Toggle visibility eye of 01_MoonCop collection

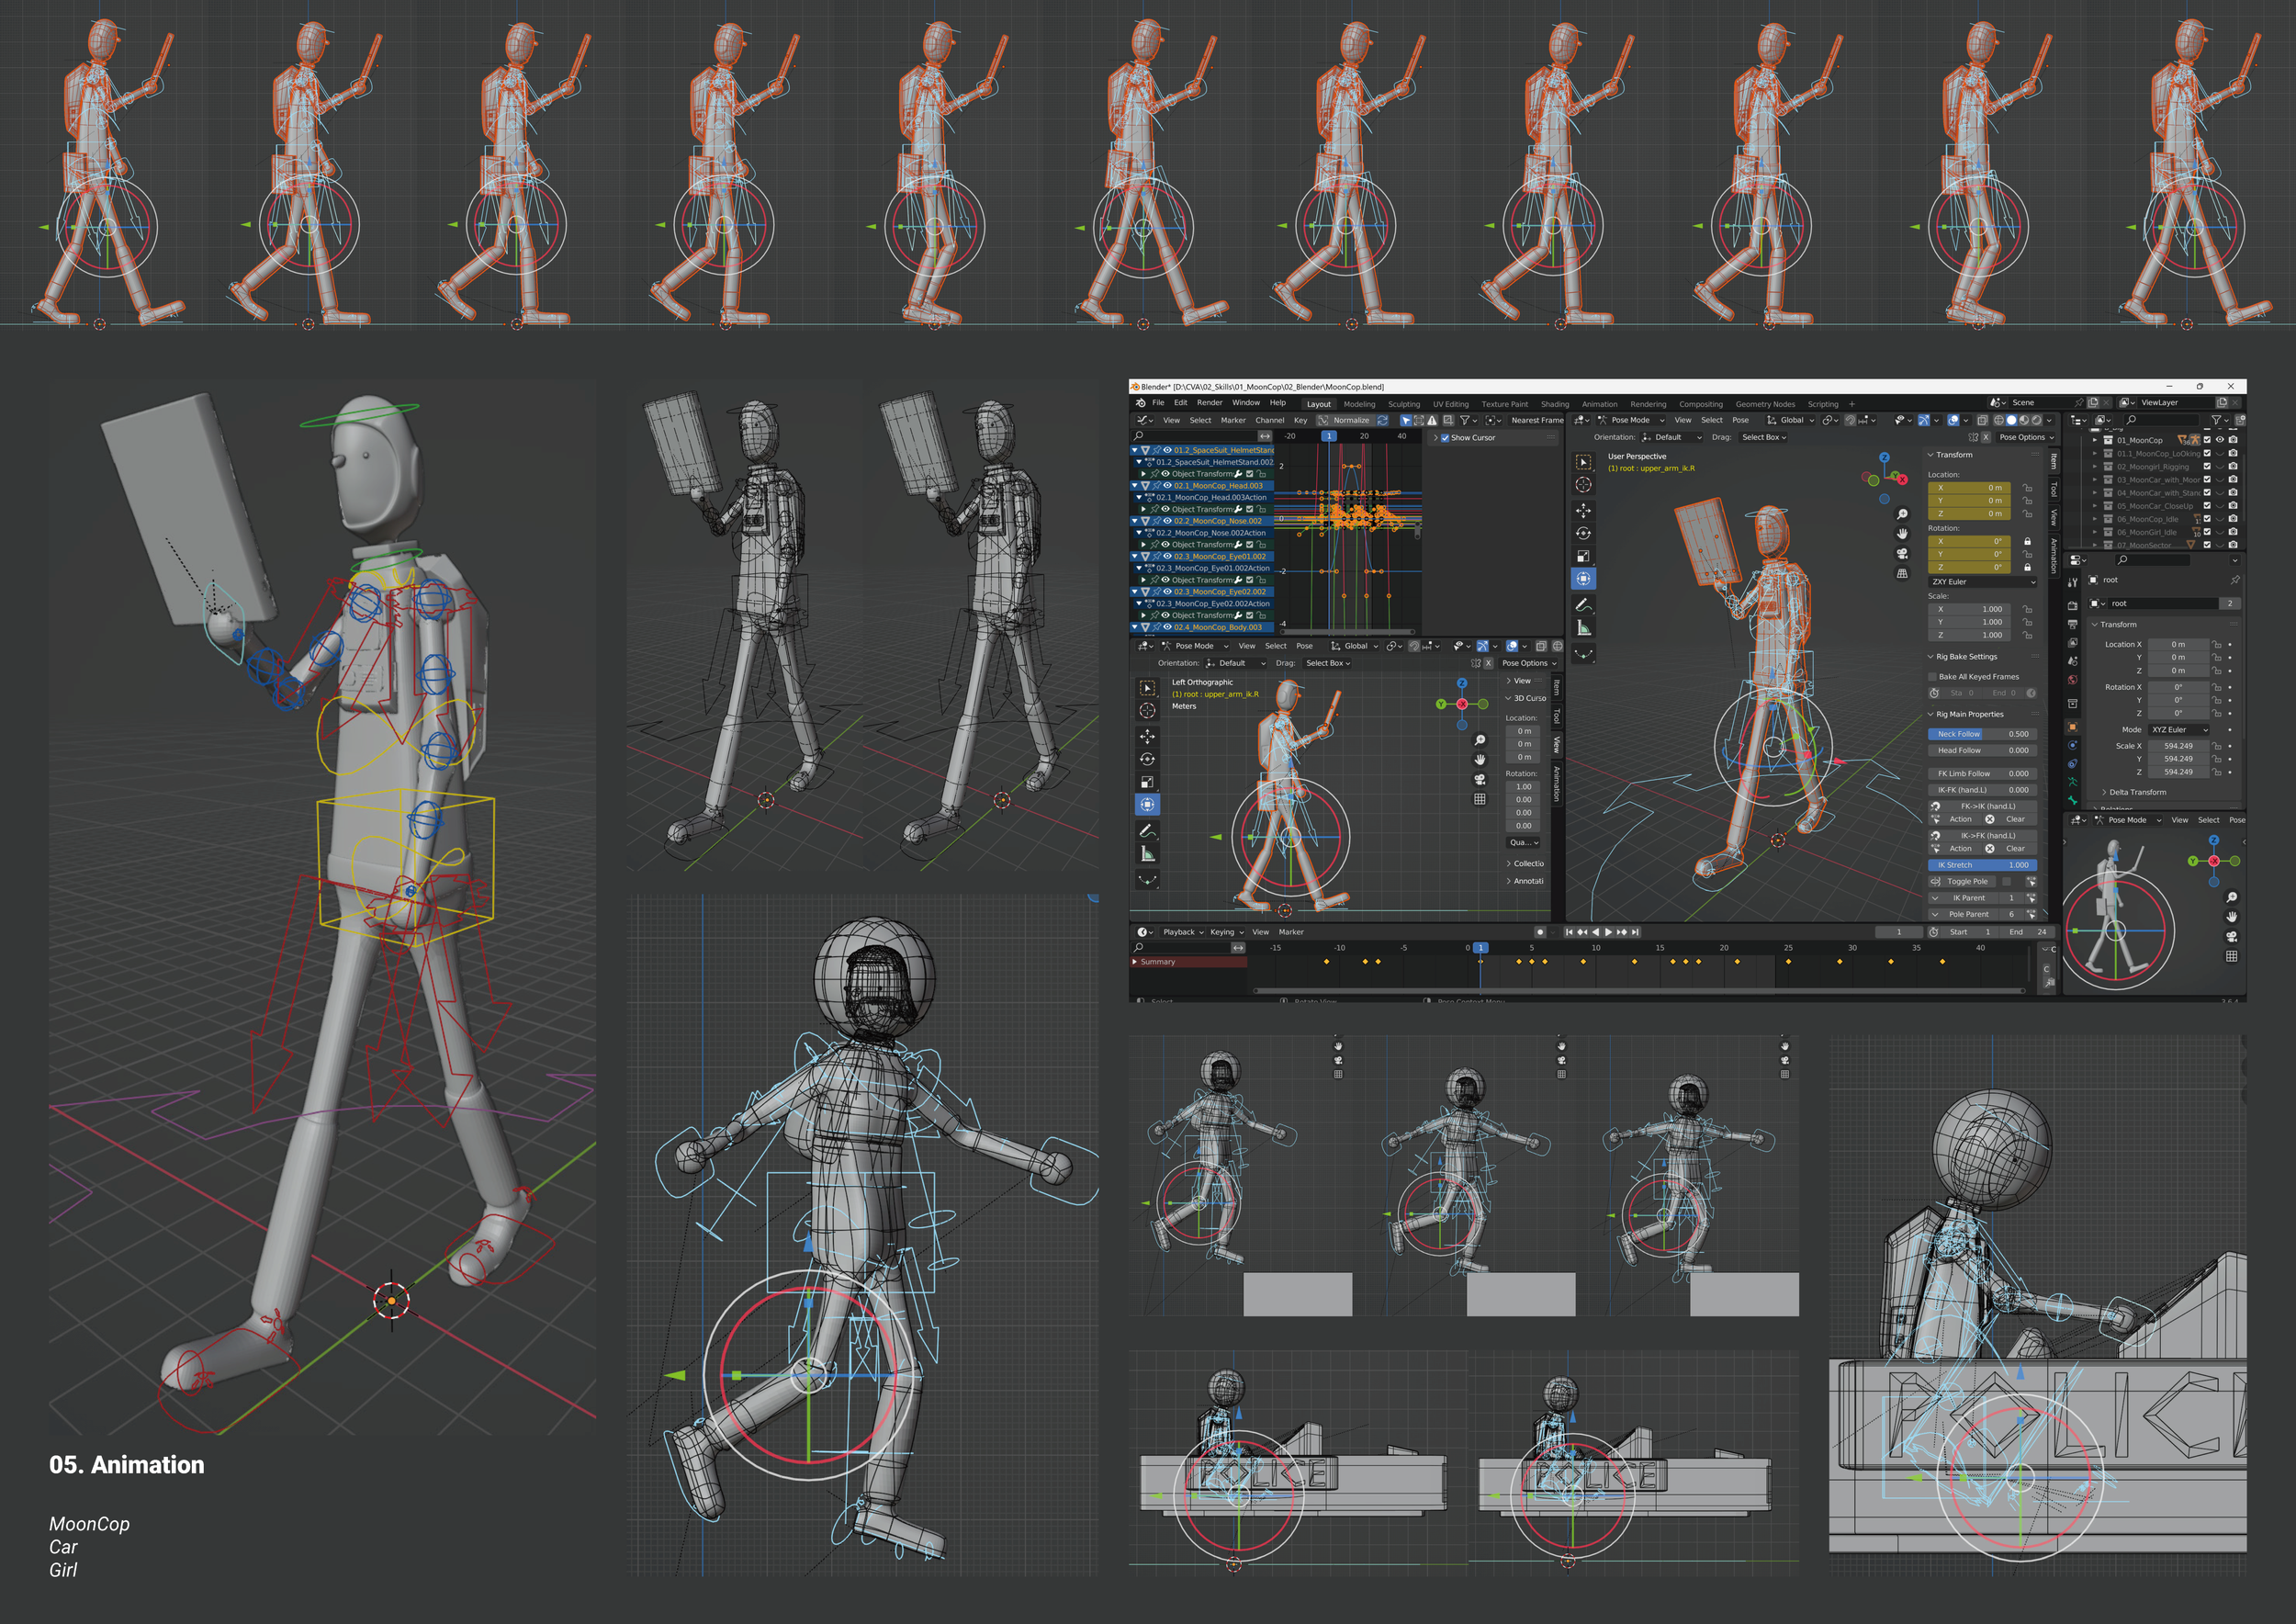[x=2220, y=440]
